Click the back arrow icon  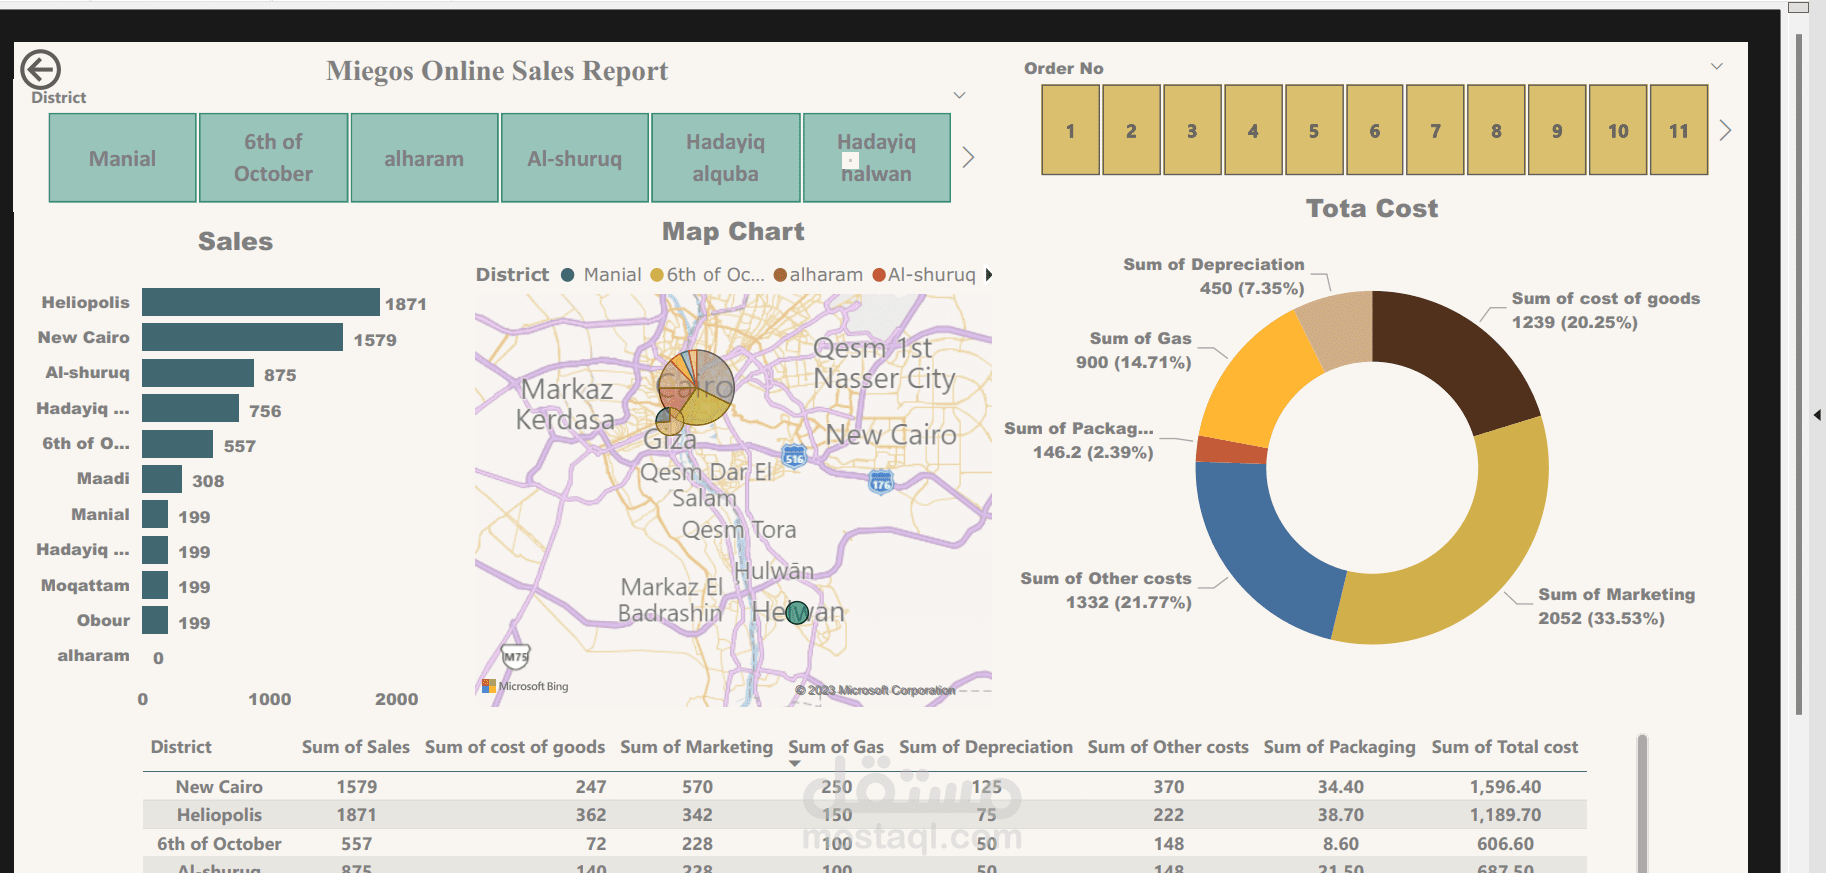(41, 70)
